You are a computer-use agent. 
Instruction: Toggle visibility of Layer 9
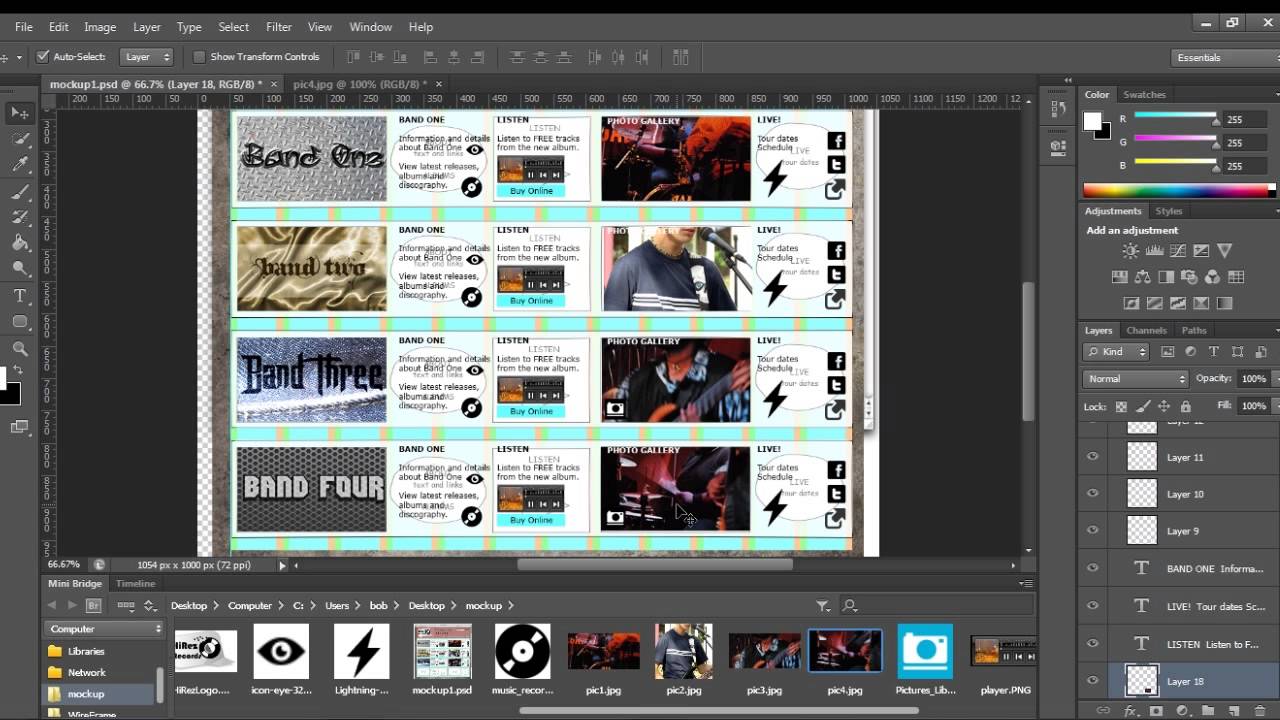[x=1092, y=531]
